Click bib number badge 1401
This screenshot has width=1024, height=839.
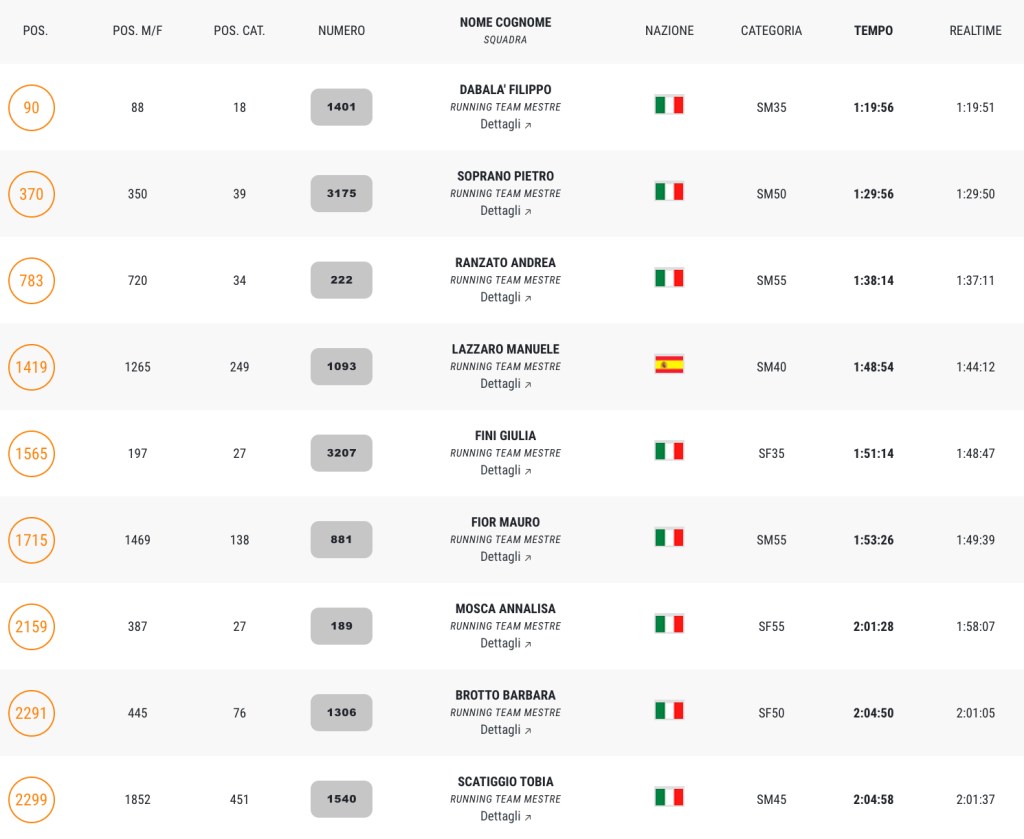coord(341,107)
